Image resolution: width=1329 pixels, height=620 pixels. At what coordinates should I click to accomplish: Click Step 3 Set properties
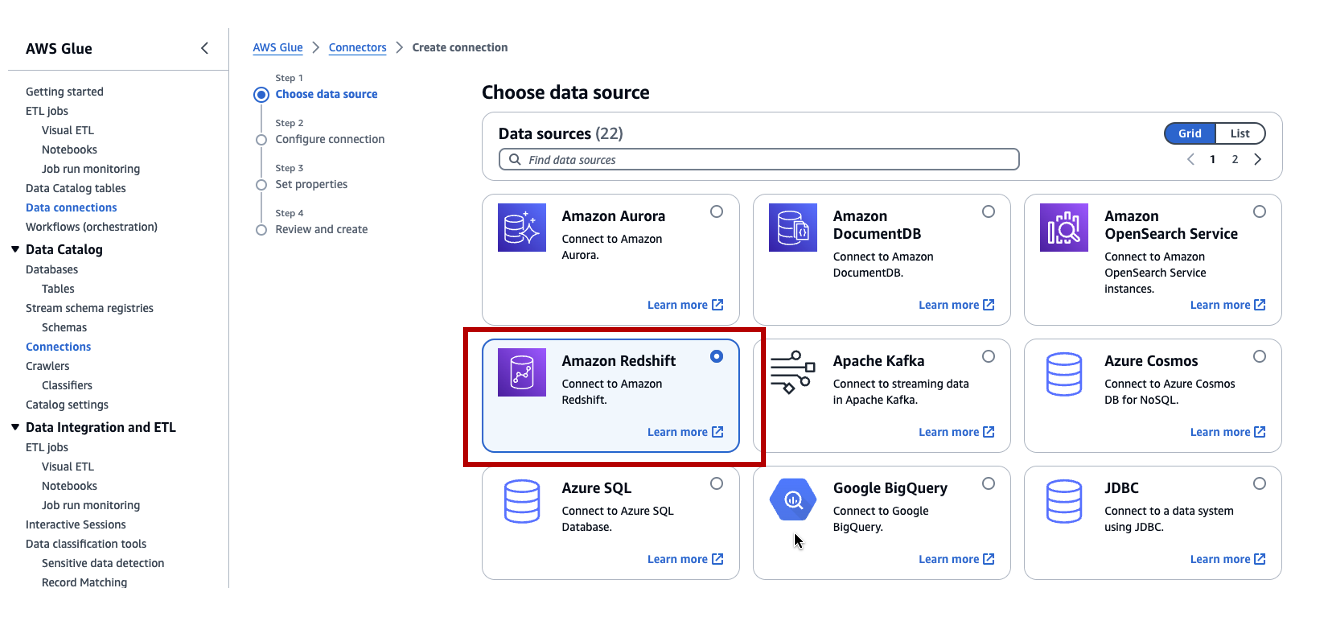312,184
